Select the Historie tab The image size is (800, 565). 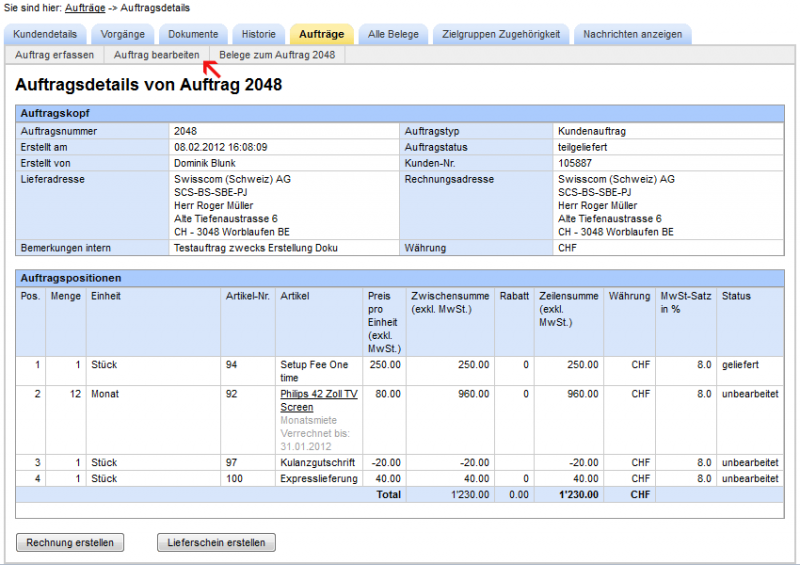point(258,34)
